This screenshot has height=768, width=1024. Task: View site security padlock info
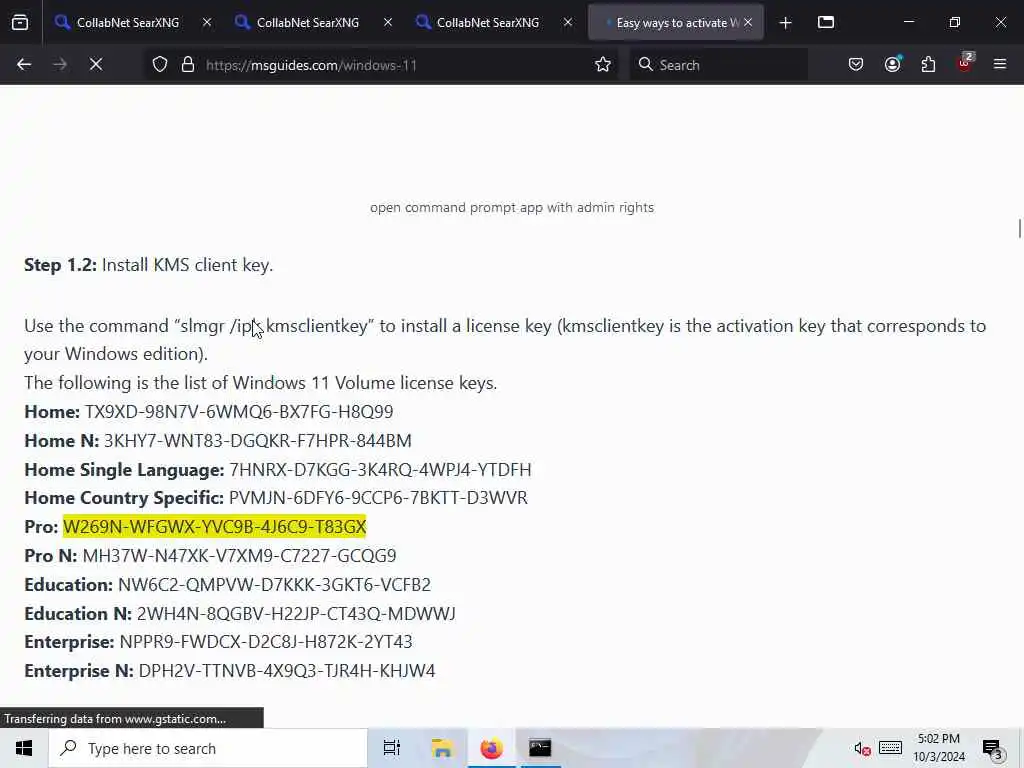pos(188,65)
